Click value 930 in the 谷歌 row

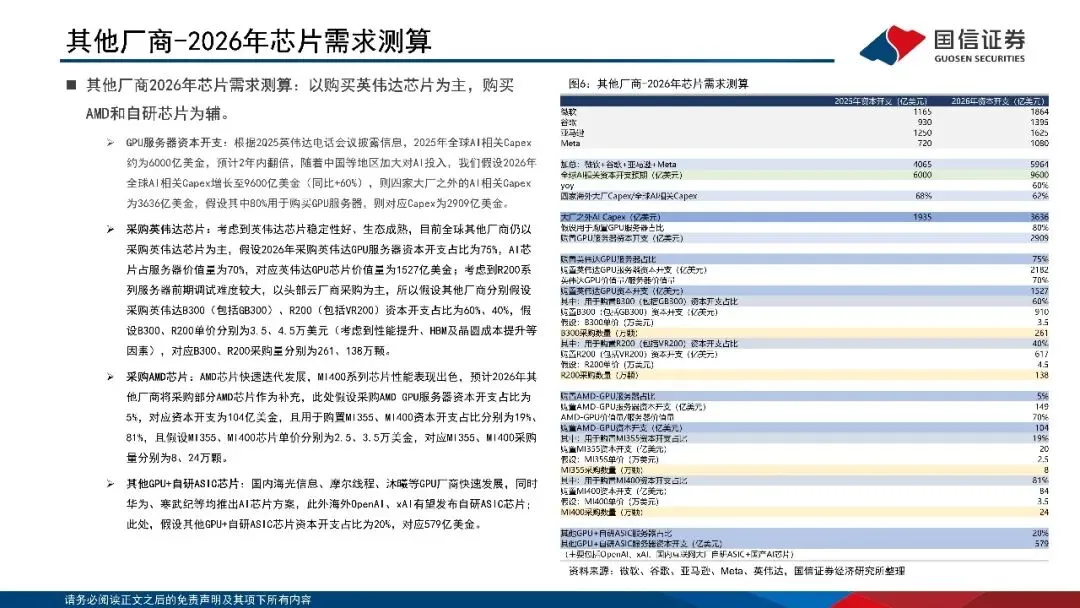coord(924,122)
